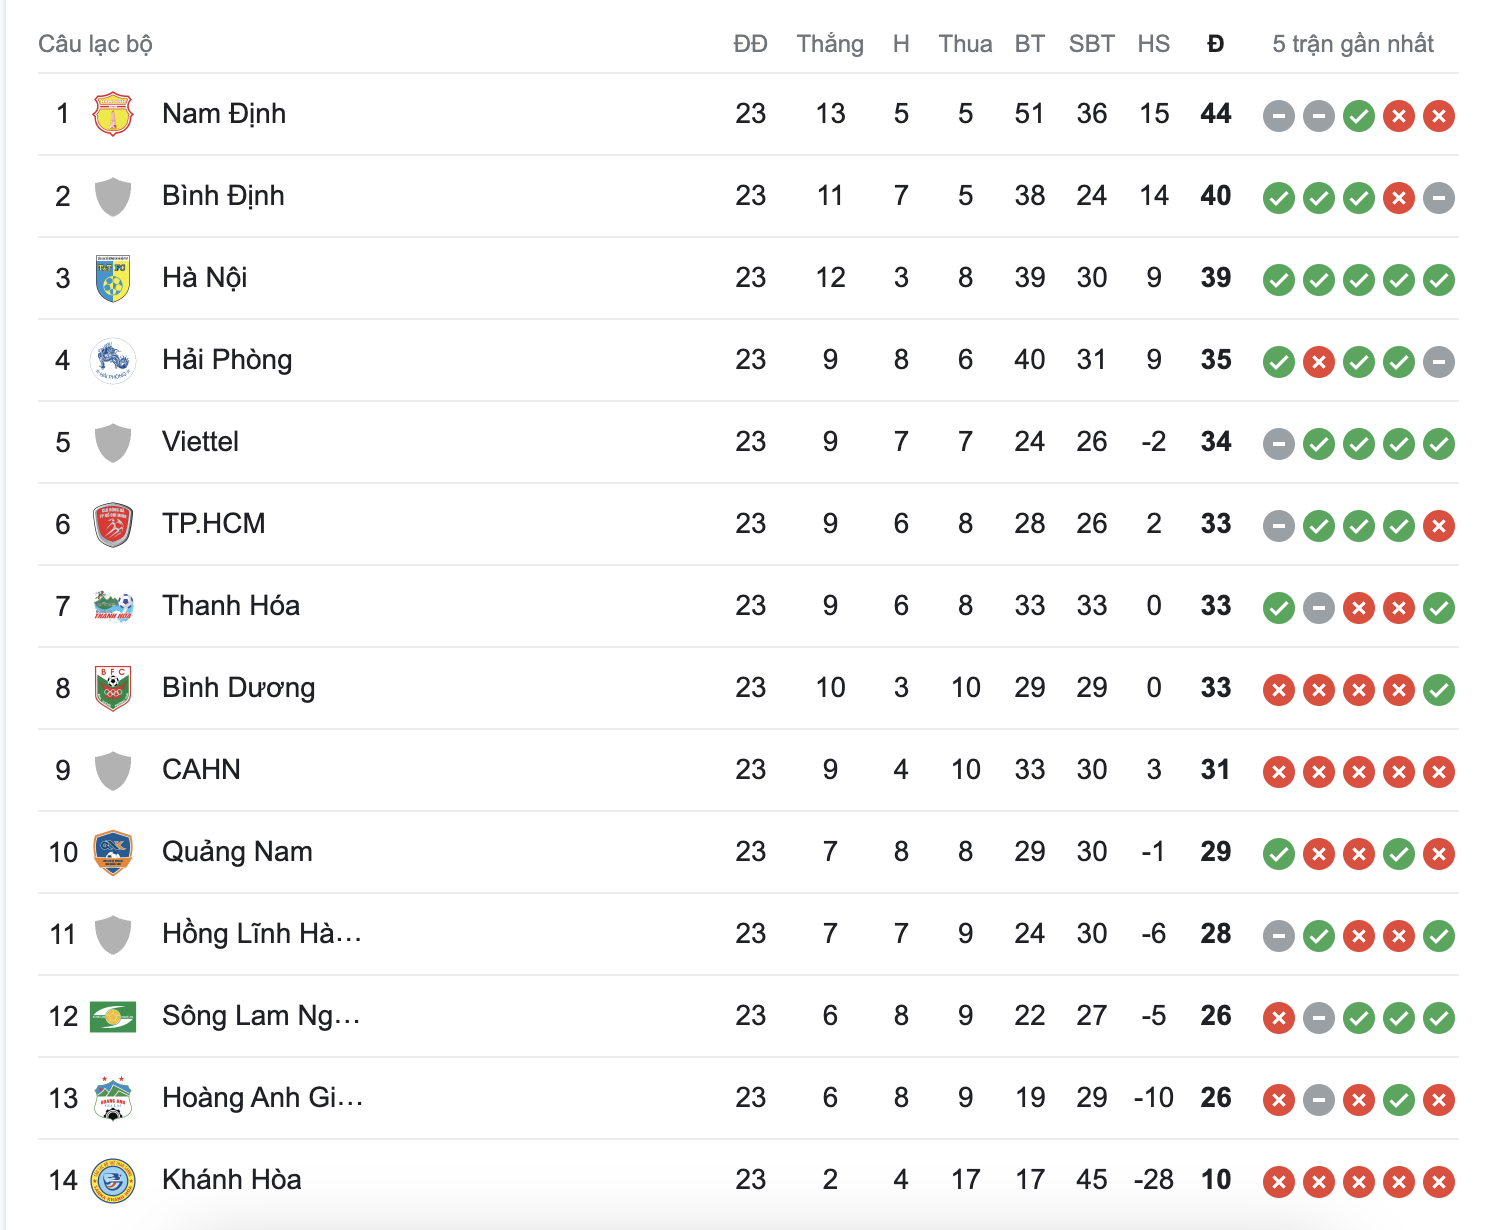Click the gray placeholder shield for Viettel
Image resolution: width=1510 pixels, height=1230 pixels.
tap(113, 443)
